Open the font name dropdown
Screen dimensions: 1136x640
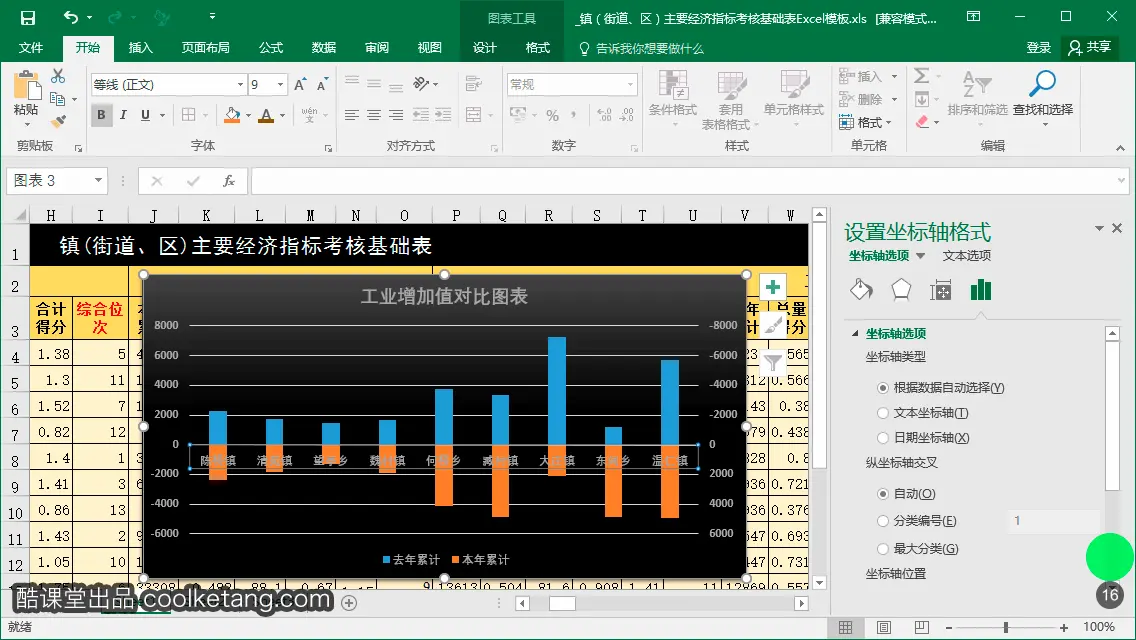[x=241, y=85]
